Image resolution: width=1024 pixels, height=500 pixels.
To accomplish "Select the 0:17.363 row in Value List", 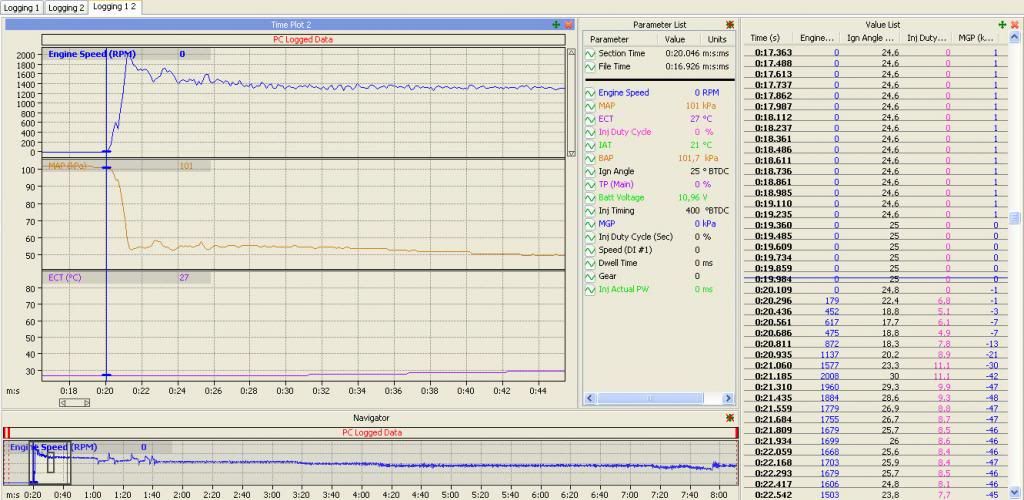I will point(875,52).
